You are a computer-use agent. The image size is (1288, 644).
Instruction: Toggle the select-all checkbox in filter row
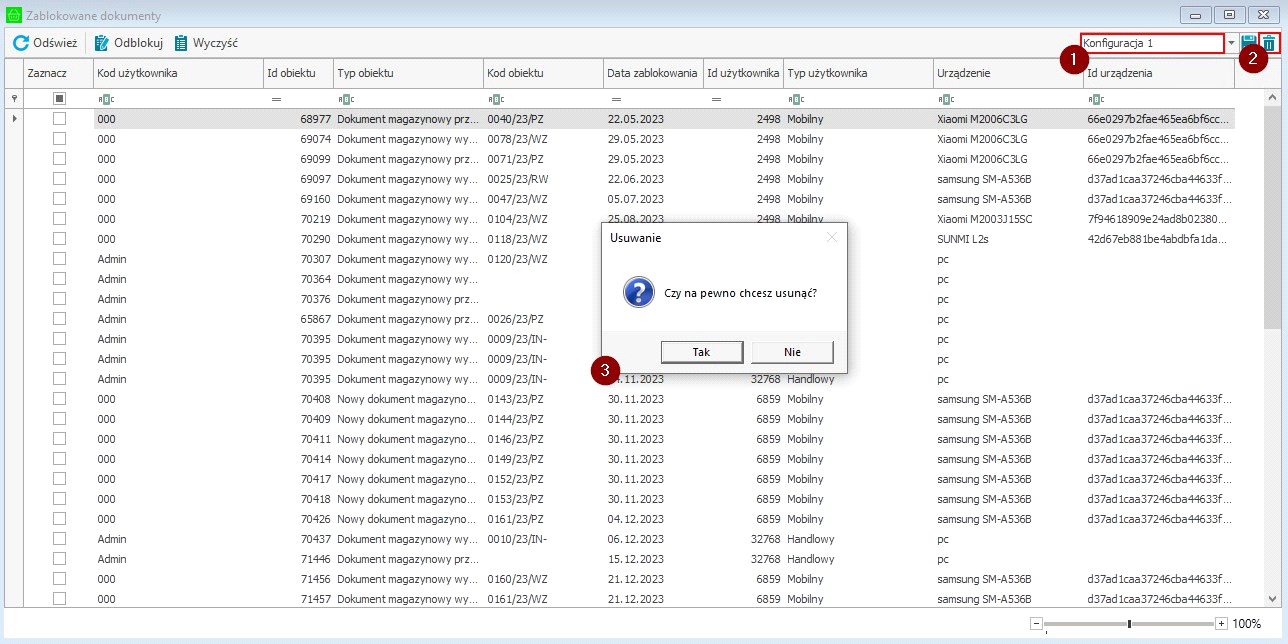(59, 98)
